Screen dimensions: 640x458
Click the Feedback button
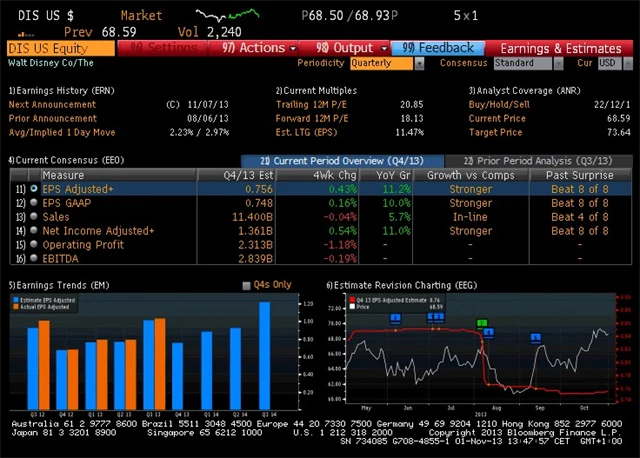coord(439,47)
